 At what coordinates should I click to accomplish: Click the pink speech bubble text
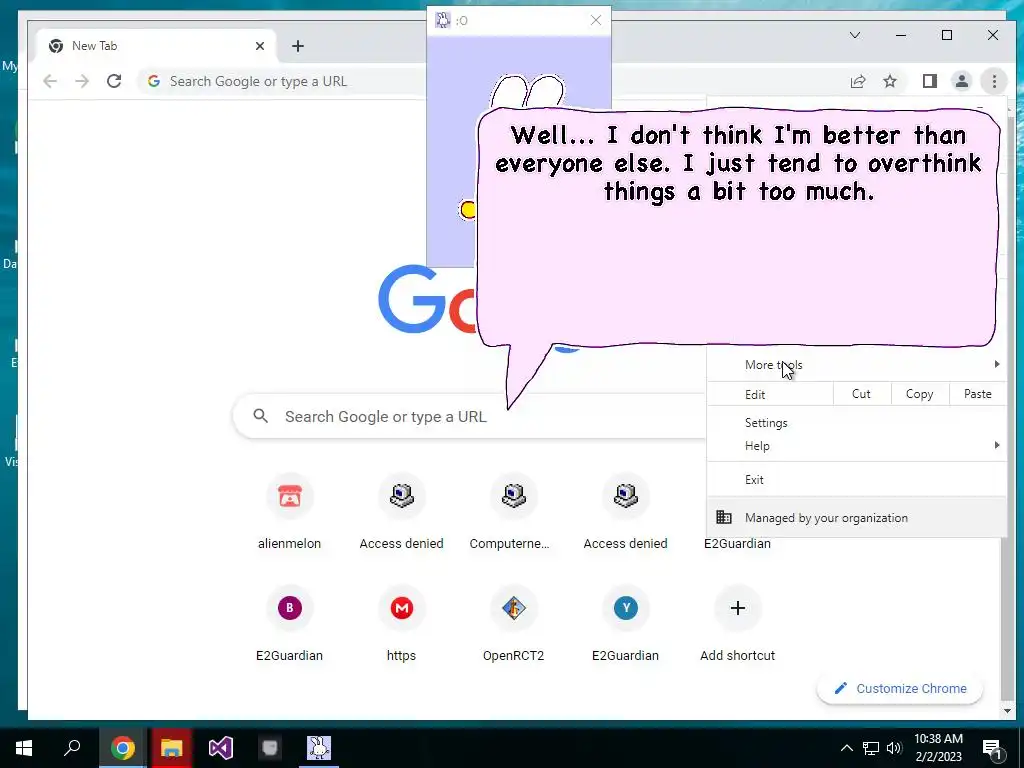coord(738,163)
